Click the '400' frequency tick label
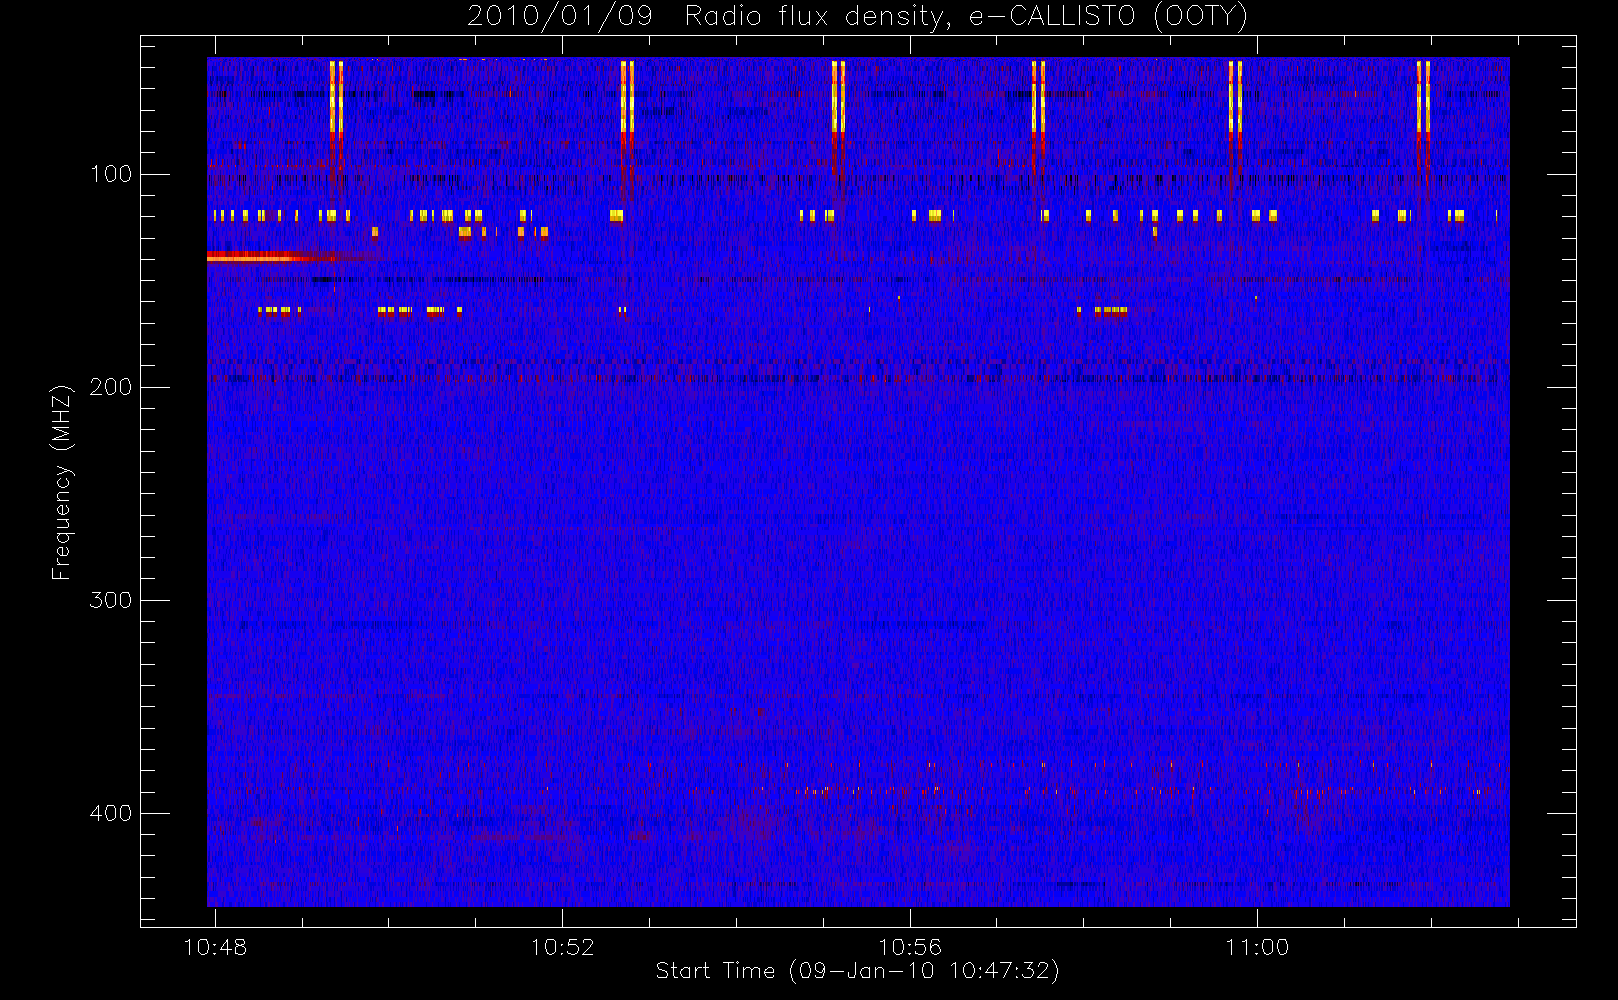The image size is (1618, 1000). click(x=111, y=813)
